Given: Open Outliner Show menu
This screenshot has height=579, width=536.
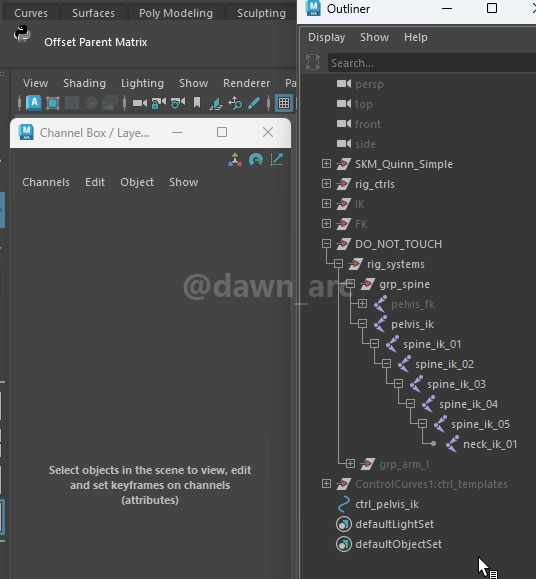Looking at the screenshot, I should click(374, 37).
